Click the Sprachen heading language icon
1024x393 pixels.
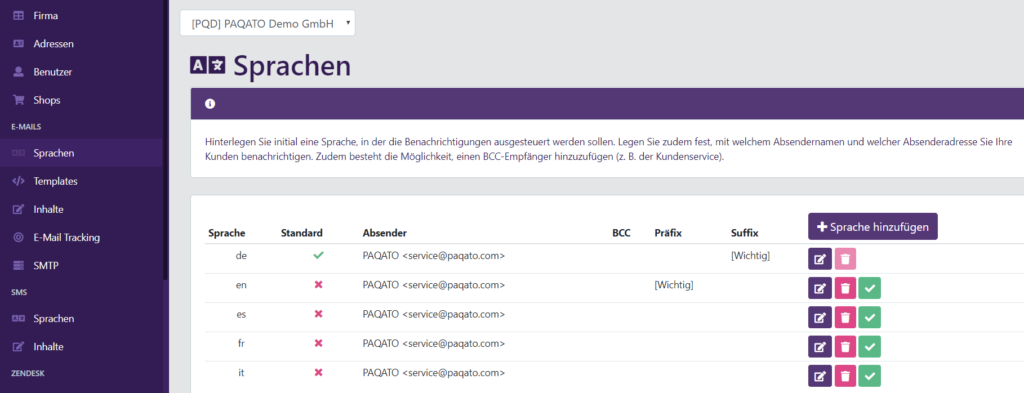(208, 65)
